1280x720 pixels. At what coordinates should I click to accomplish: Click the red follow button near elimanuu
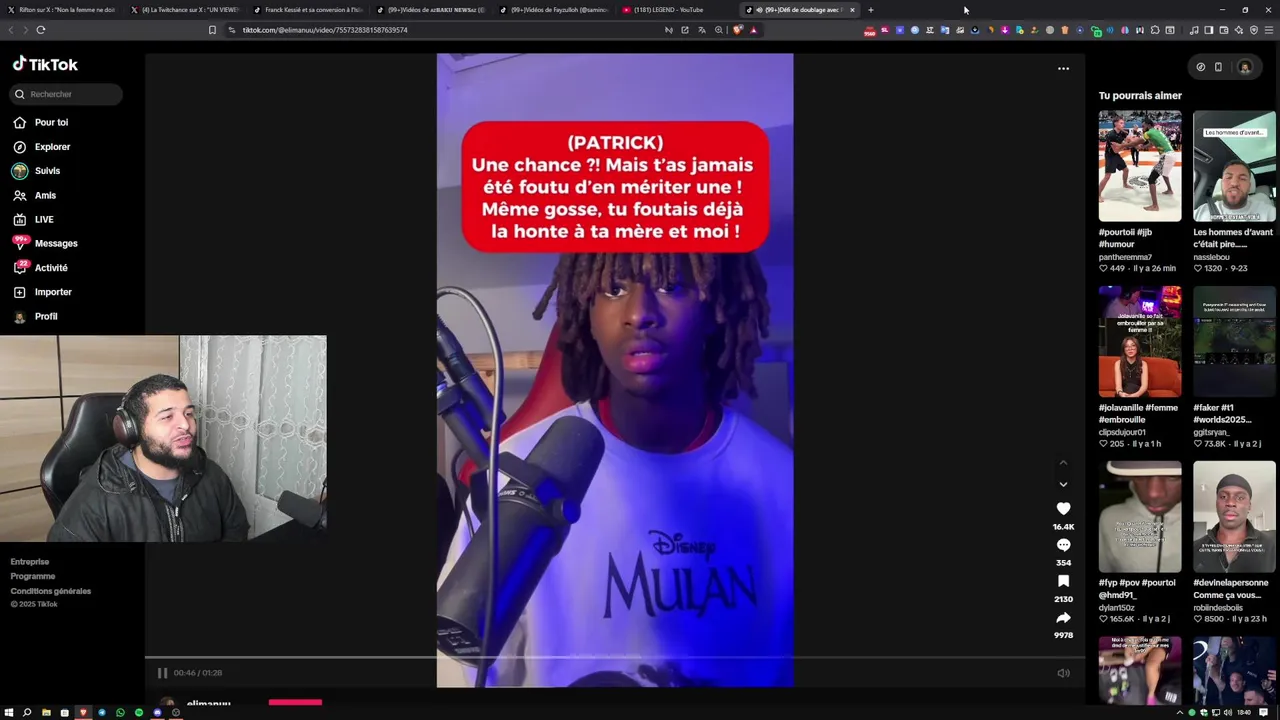(x=295, y=702)
